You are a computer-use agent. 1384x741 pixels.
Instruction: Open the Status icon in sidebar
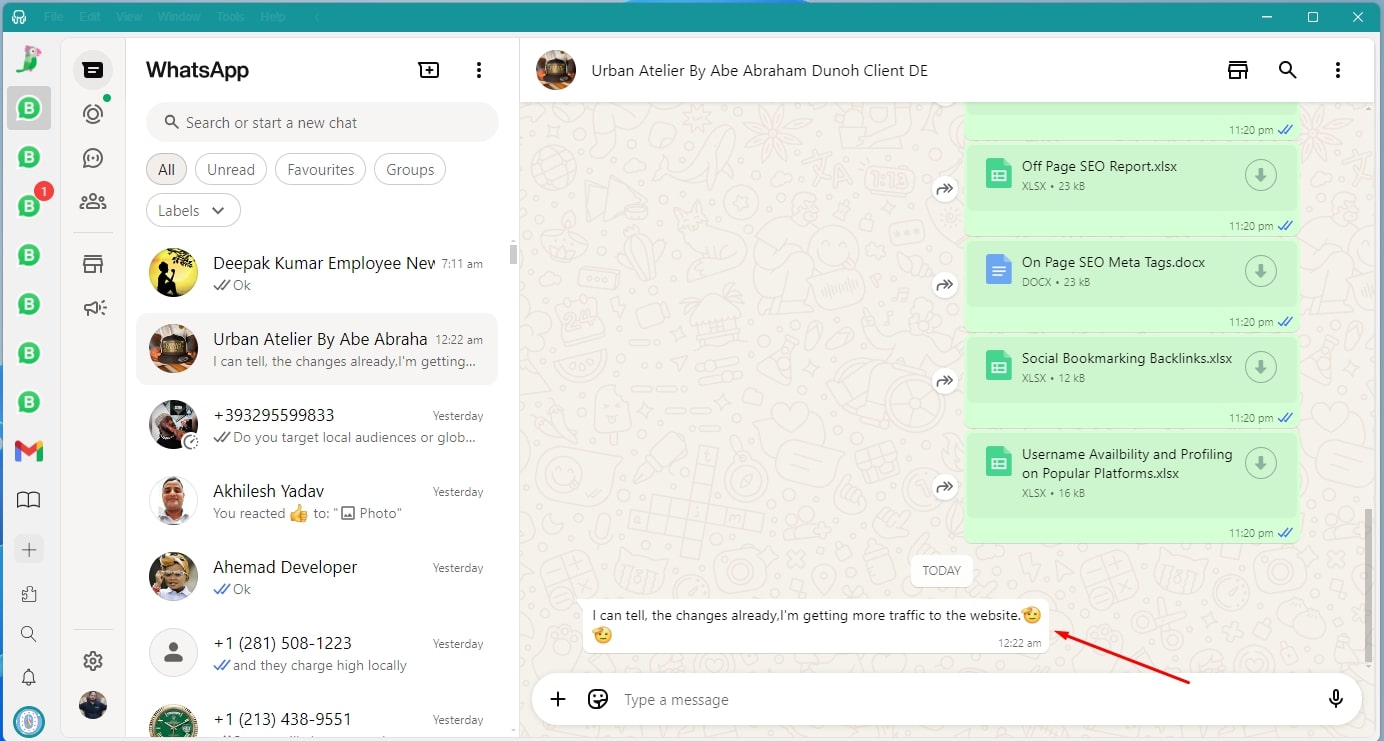(x=93, y=114)
